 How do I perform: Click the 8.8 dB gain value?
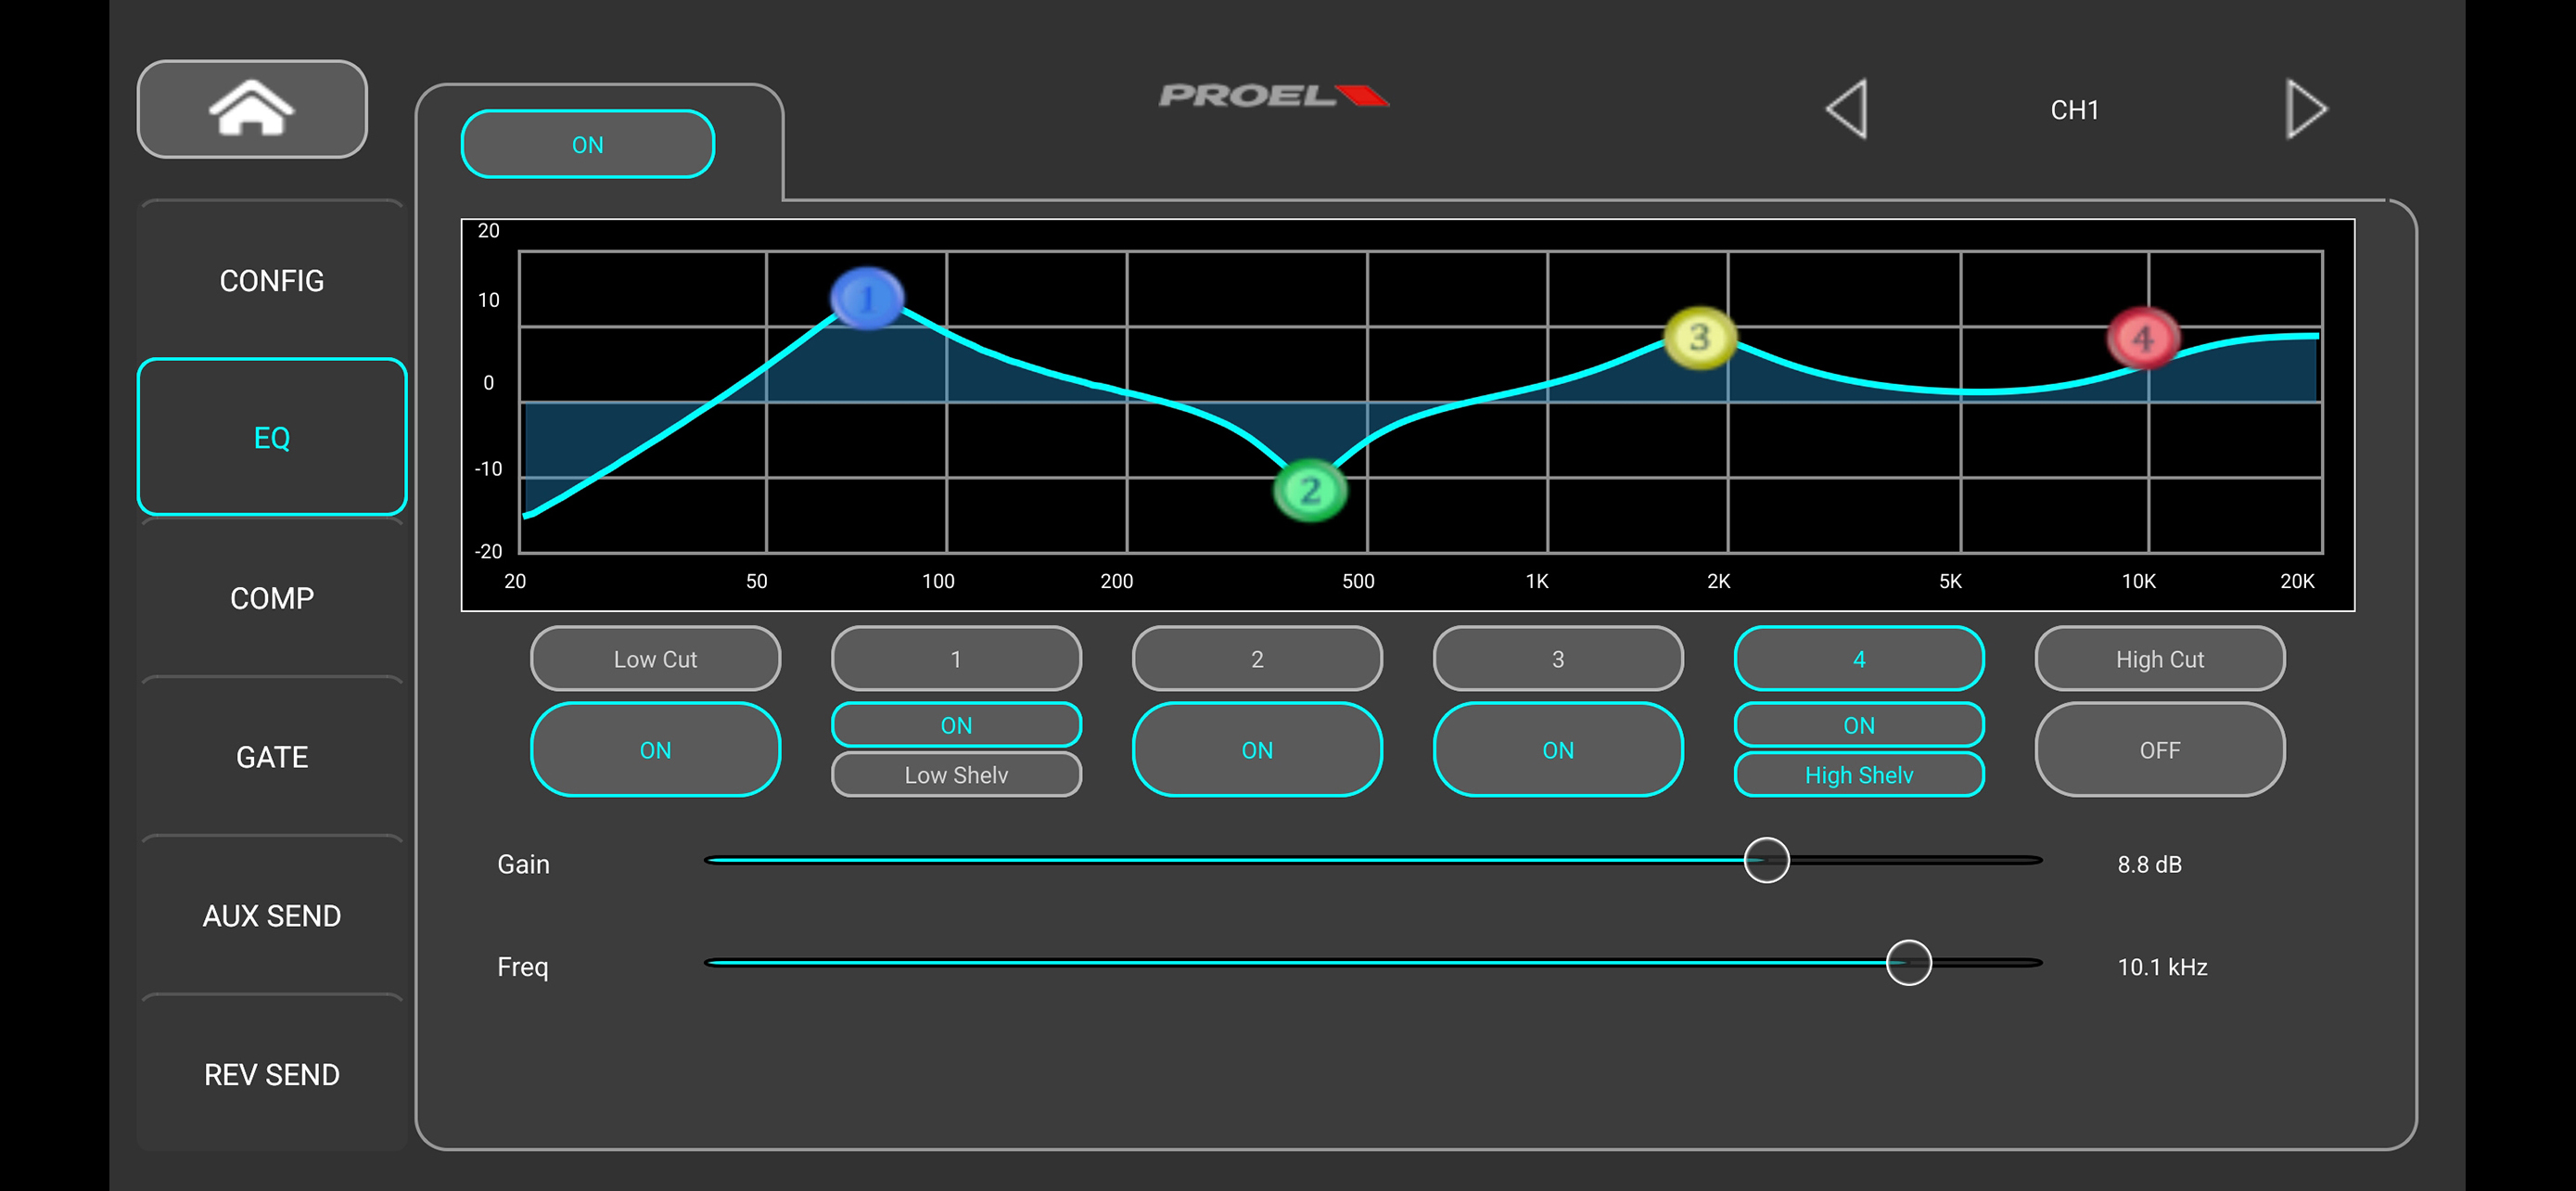point(2149,864)
